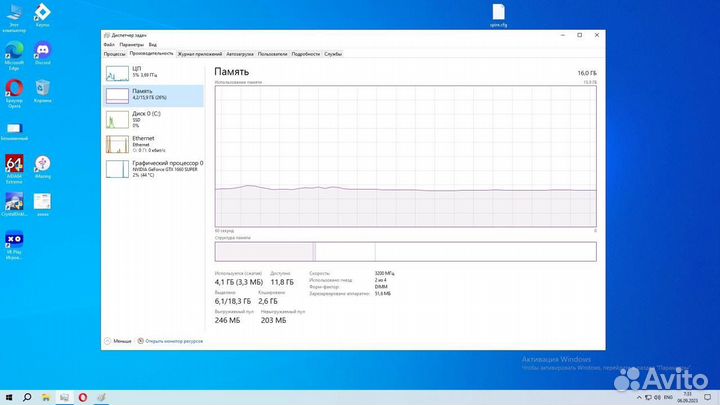Click the memory composition bar

(x=405, y=252)
